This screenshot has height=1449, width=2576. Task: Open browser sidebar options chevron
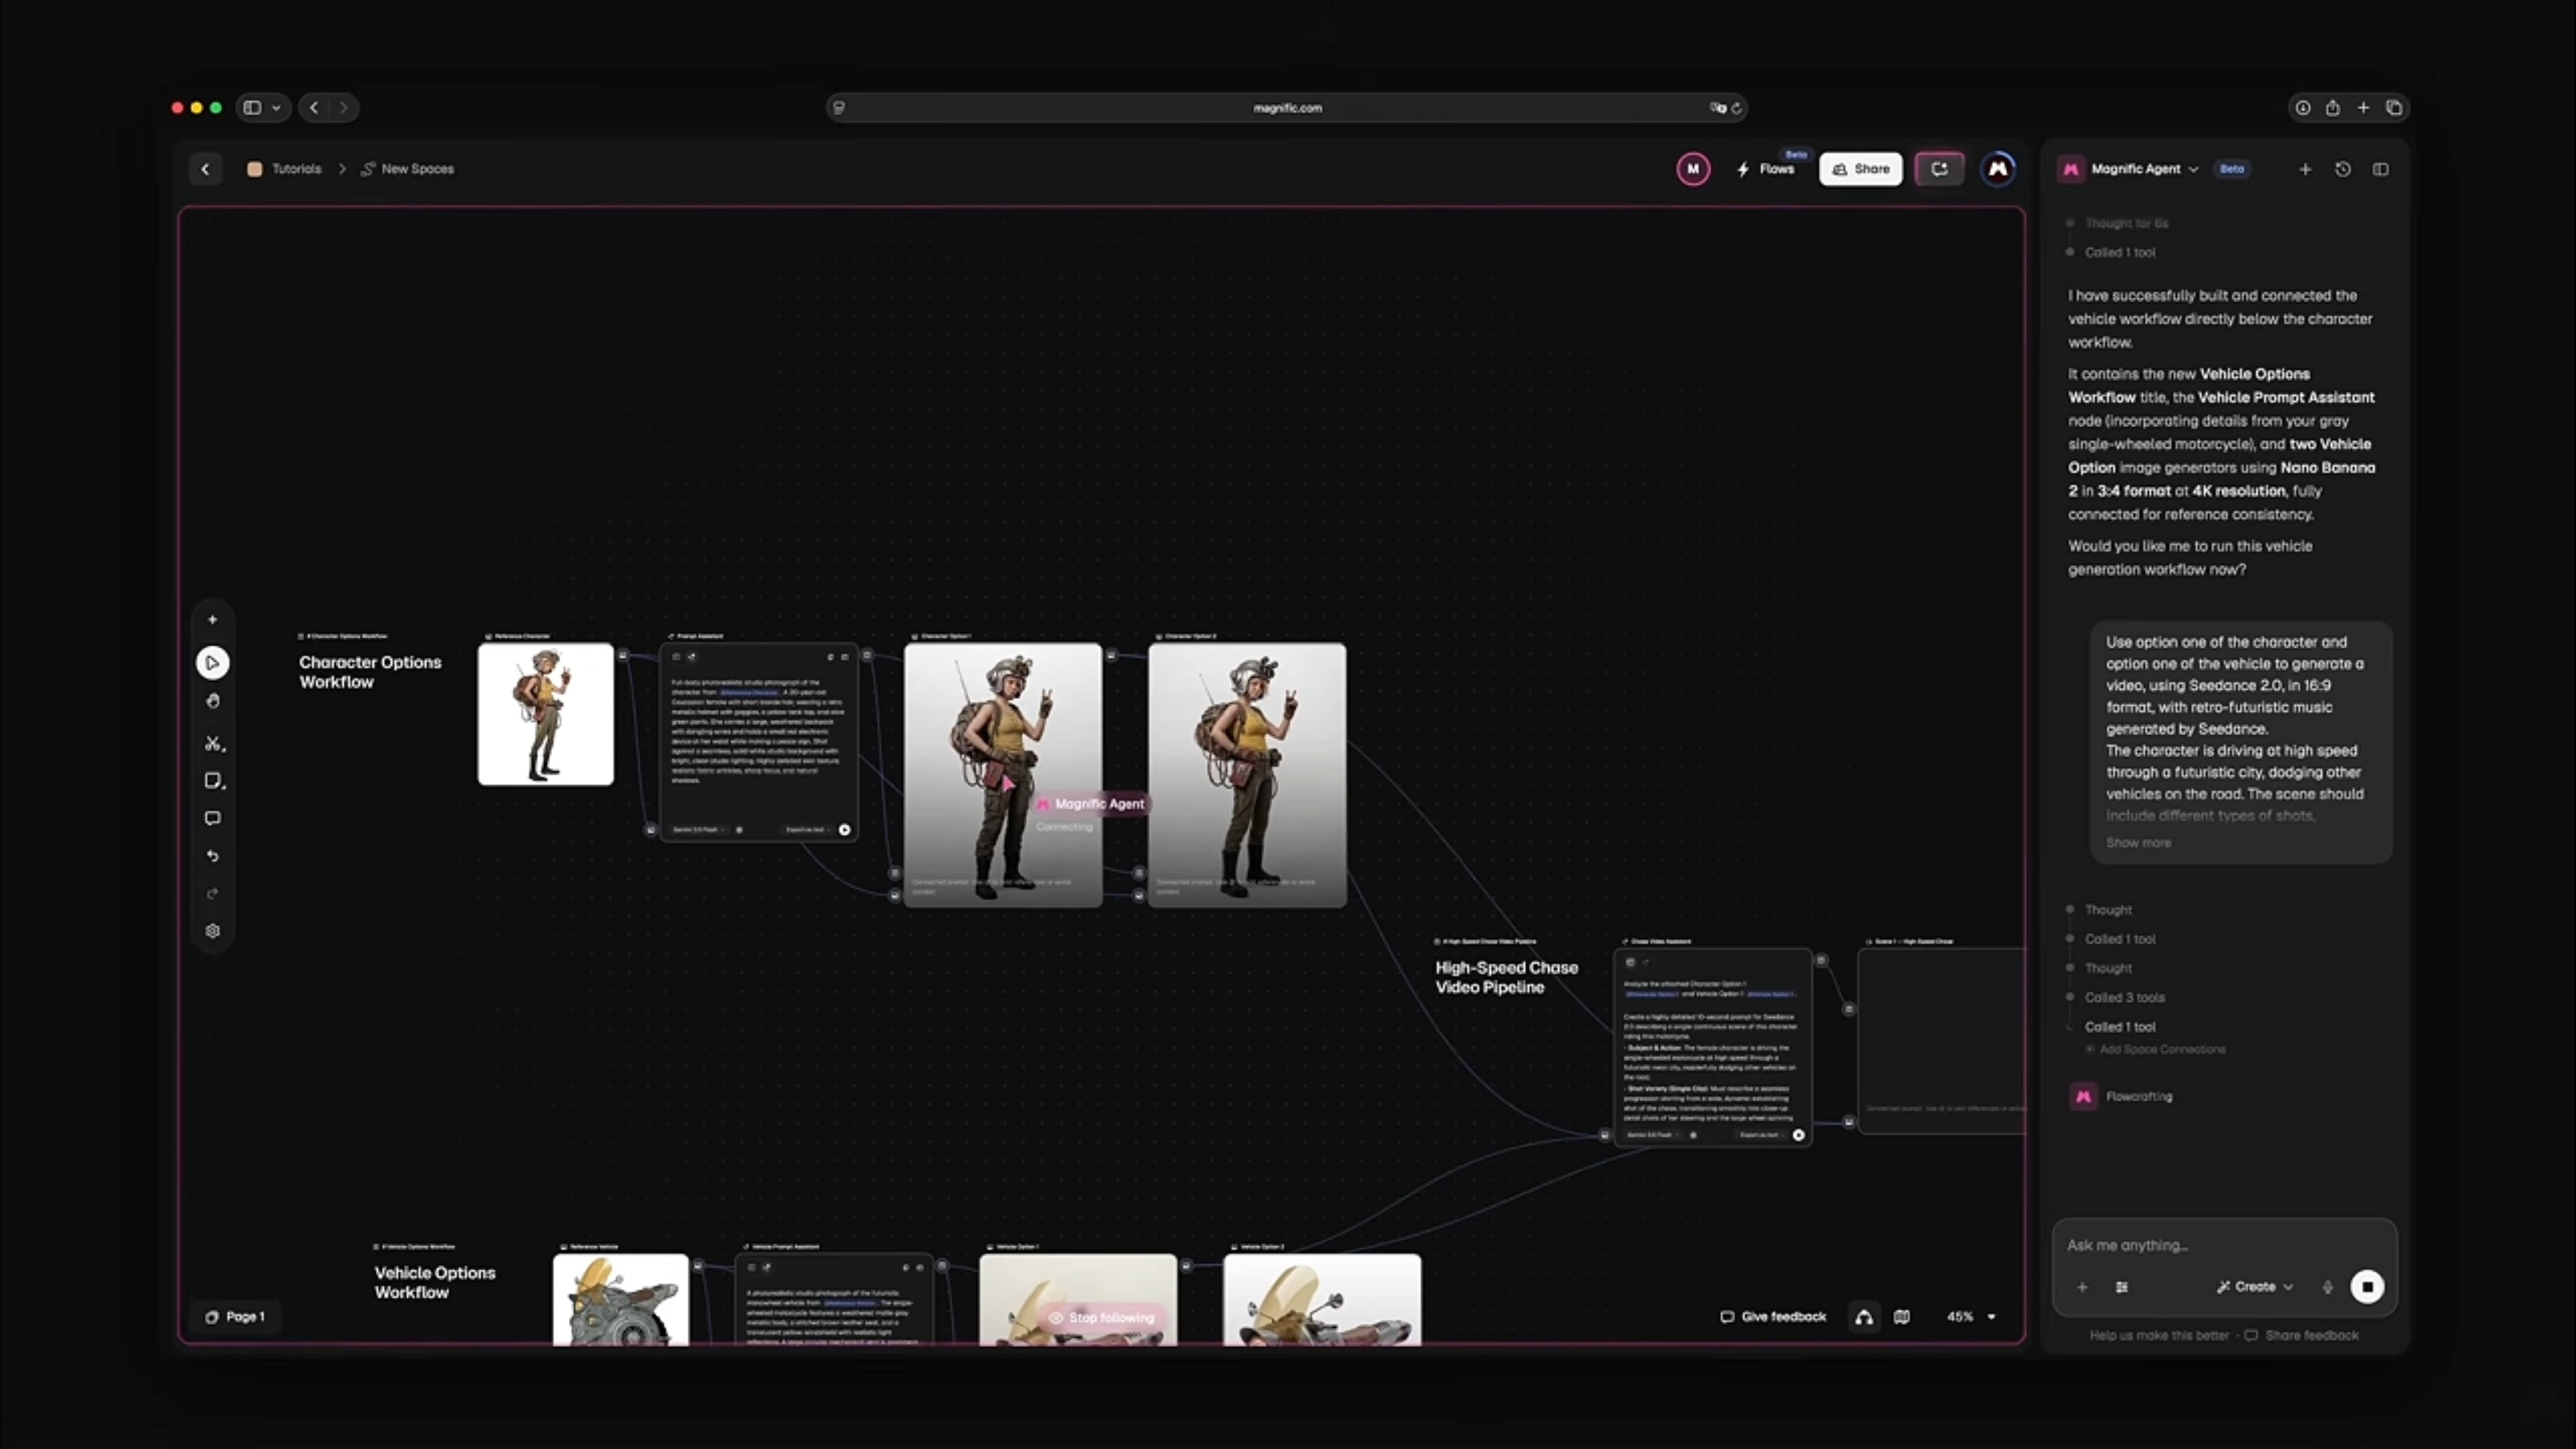[x=277, y=108]
